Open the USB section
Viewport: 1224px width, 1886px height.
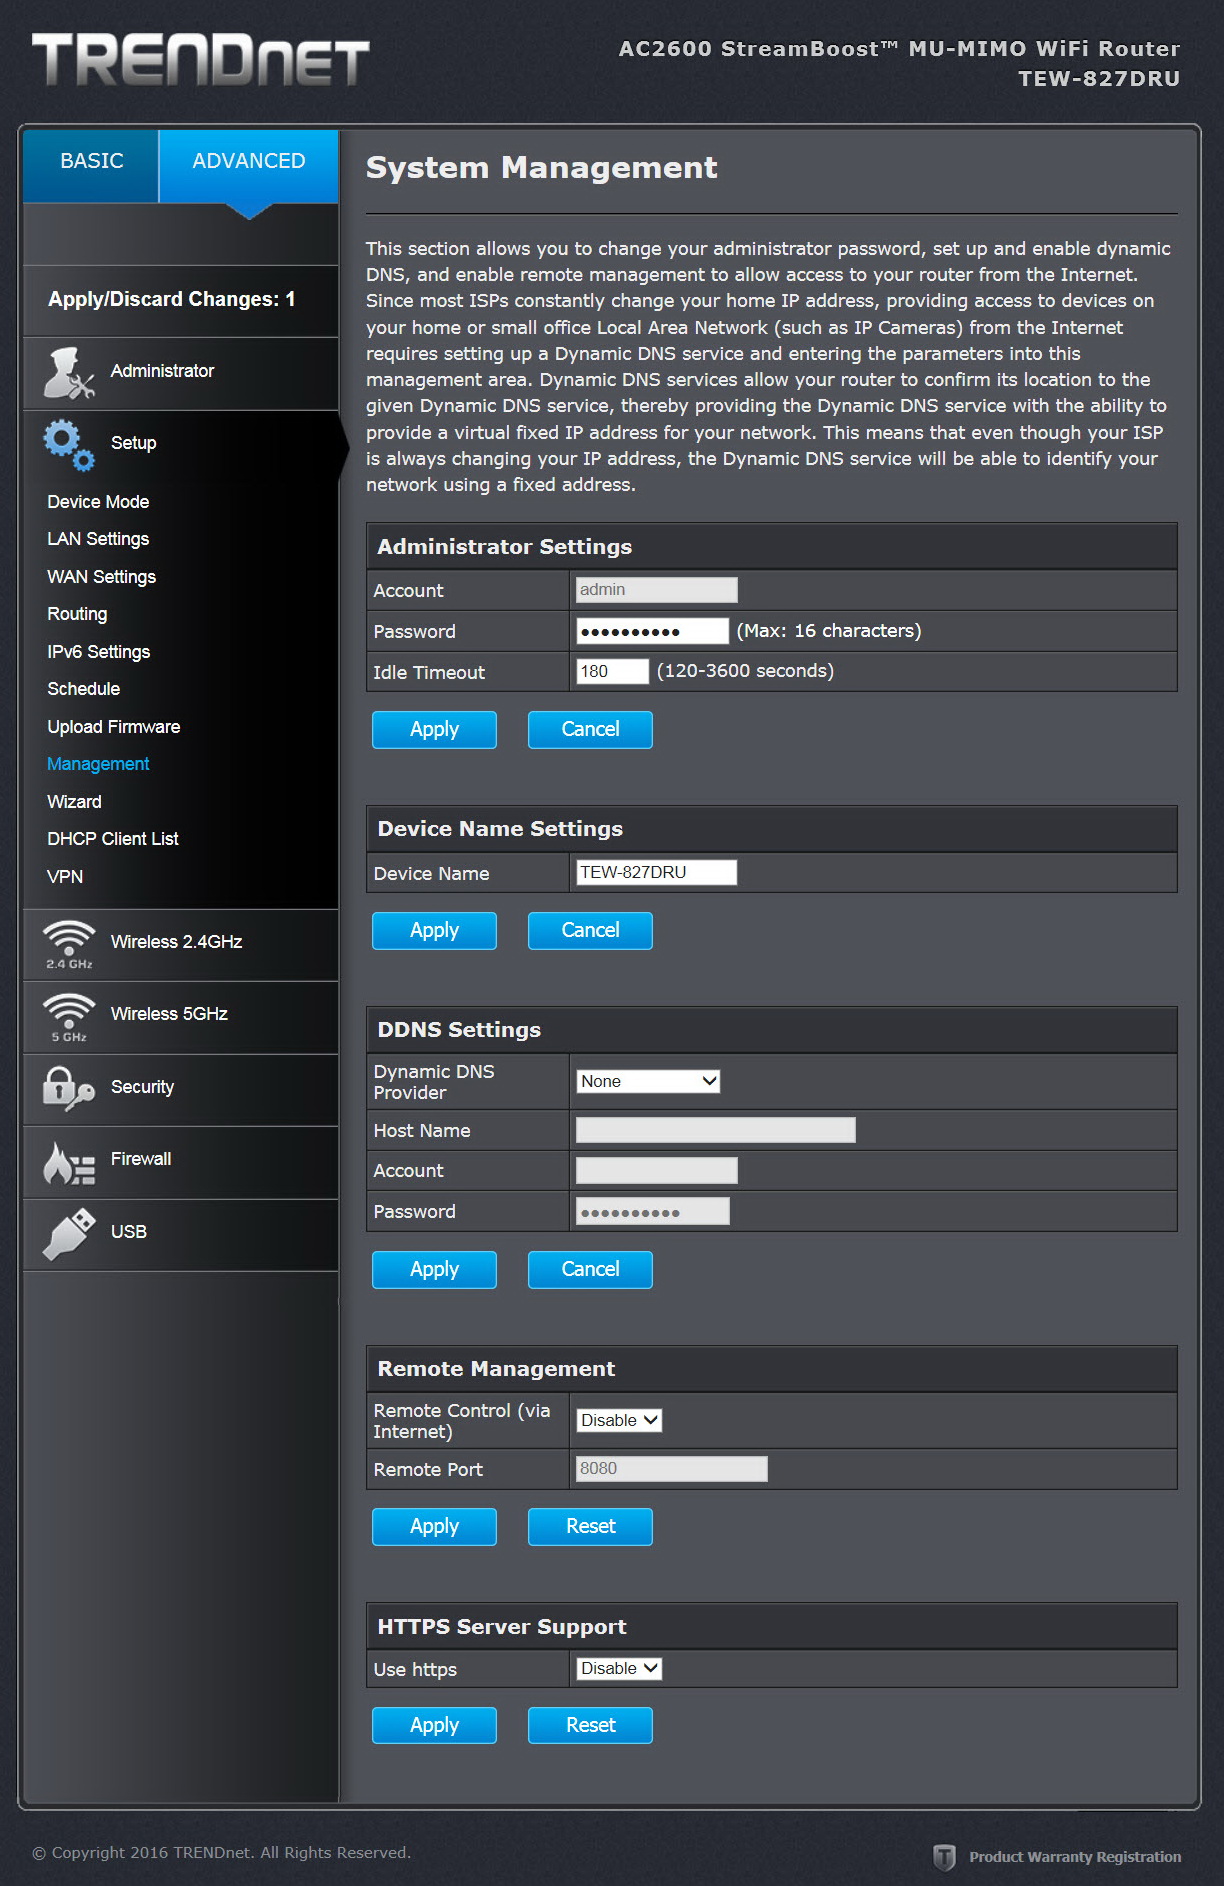(181, 1233)
